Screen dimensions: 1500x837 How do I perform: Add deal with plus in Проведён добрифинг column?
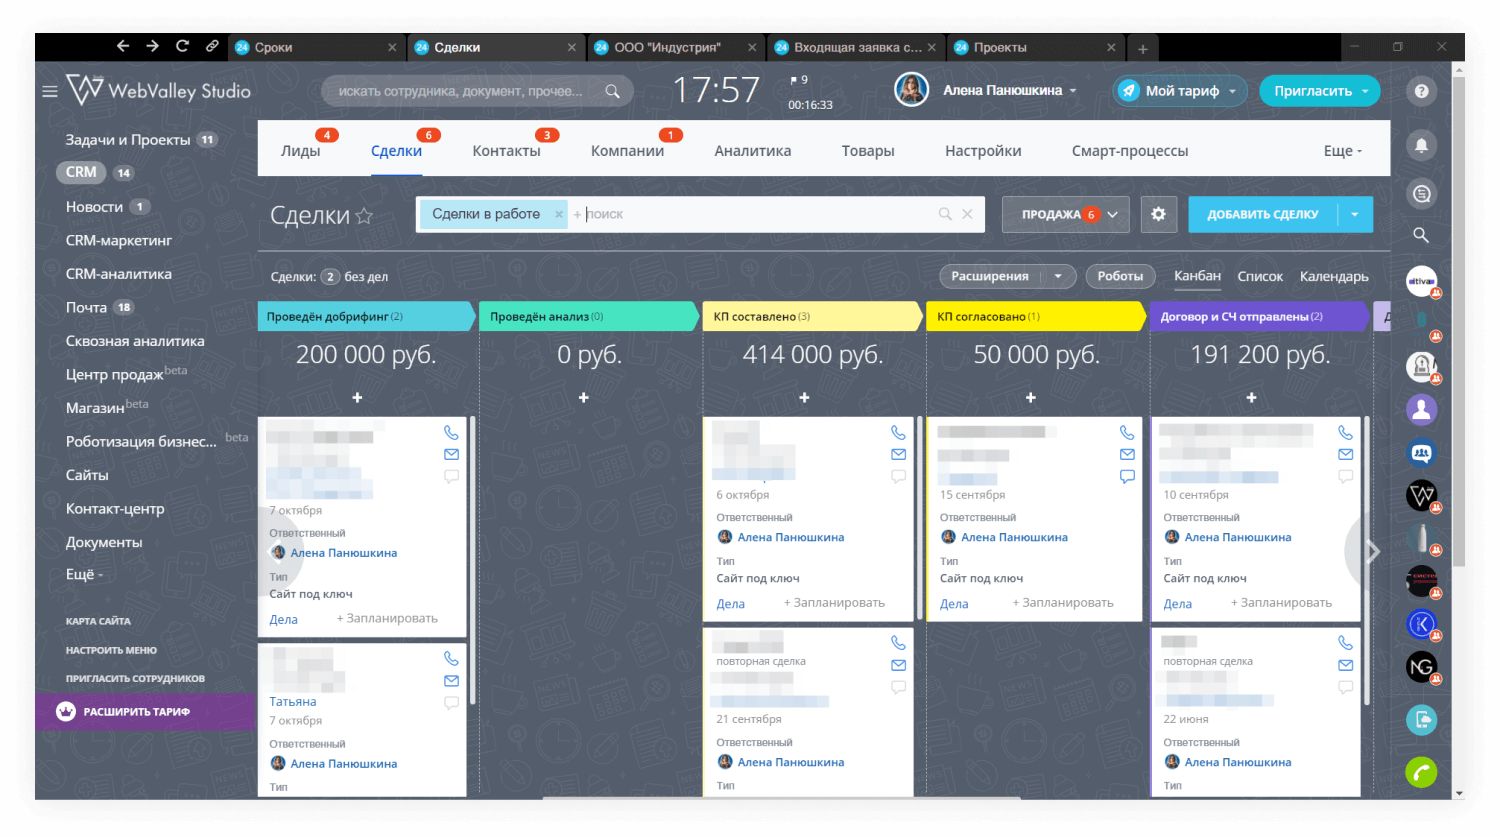357,398
